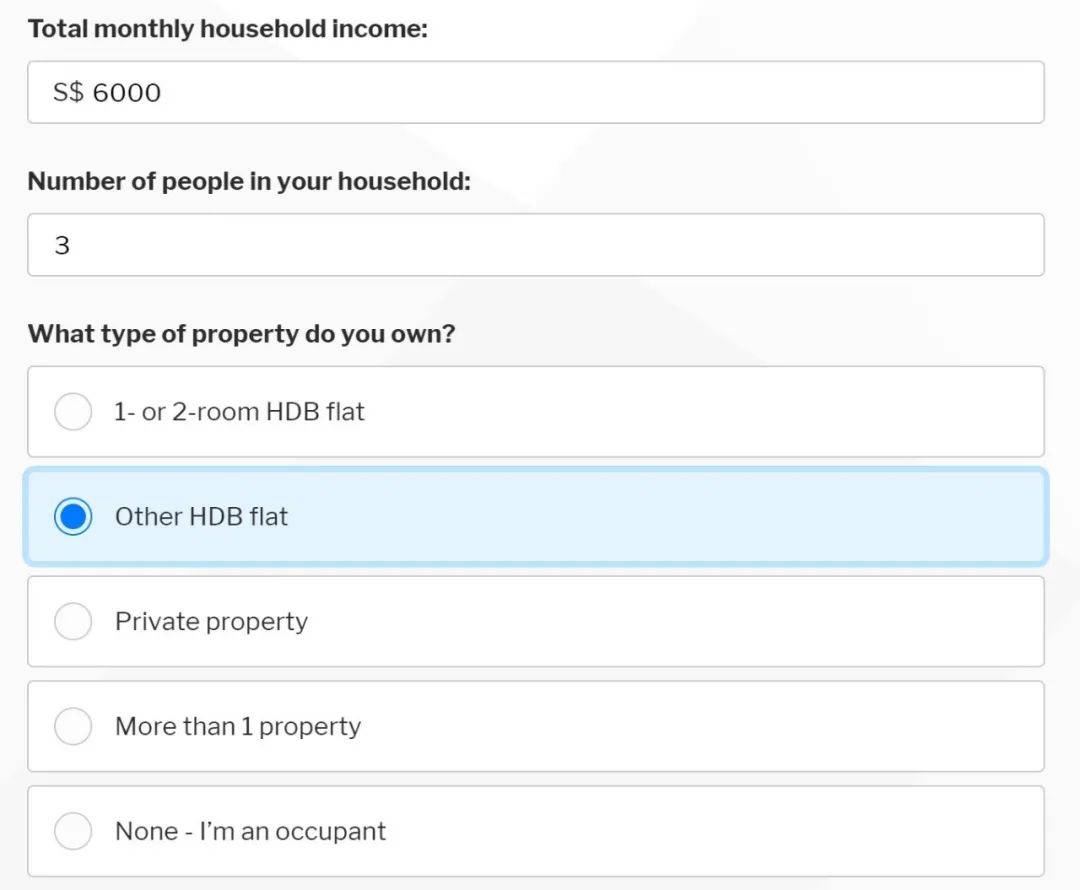
Task: Click empty right side of Private property option row
Action: click(800, 622)
